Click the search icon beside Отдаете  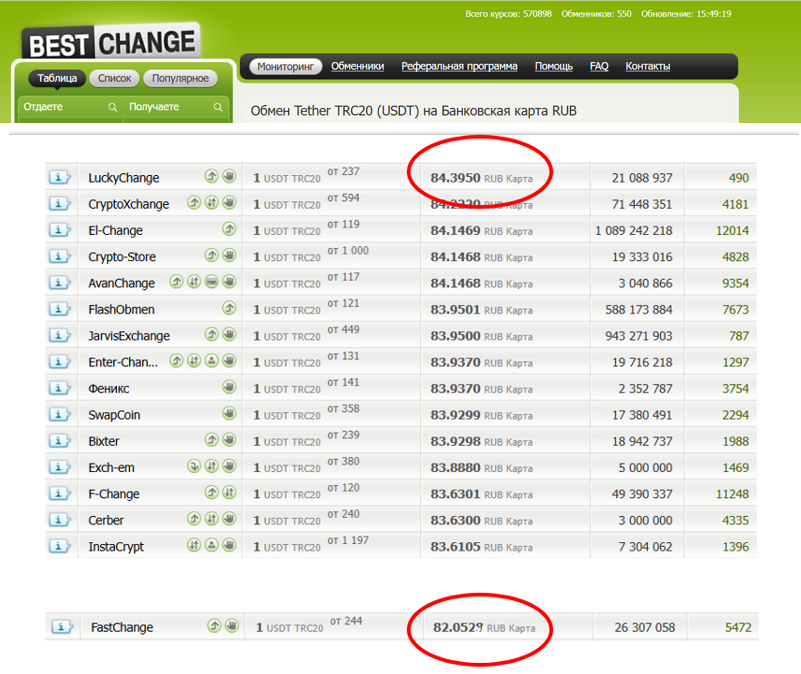[x=112, y=107]
